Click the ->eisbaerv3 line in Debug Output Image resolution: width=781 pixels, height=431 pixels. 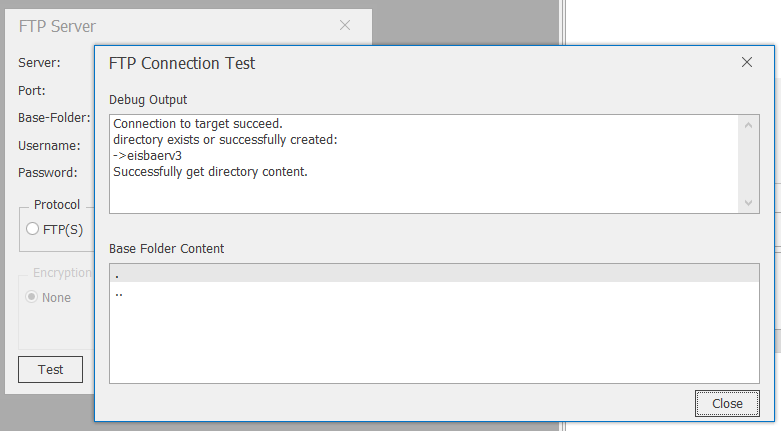click(147, 155)
